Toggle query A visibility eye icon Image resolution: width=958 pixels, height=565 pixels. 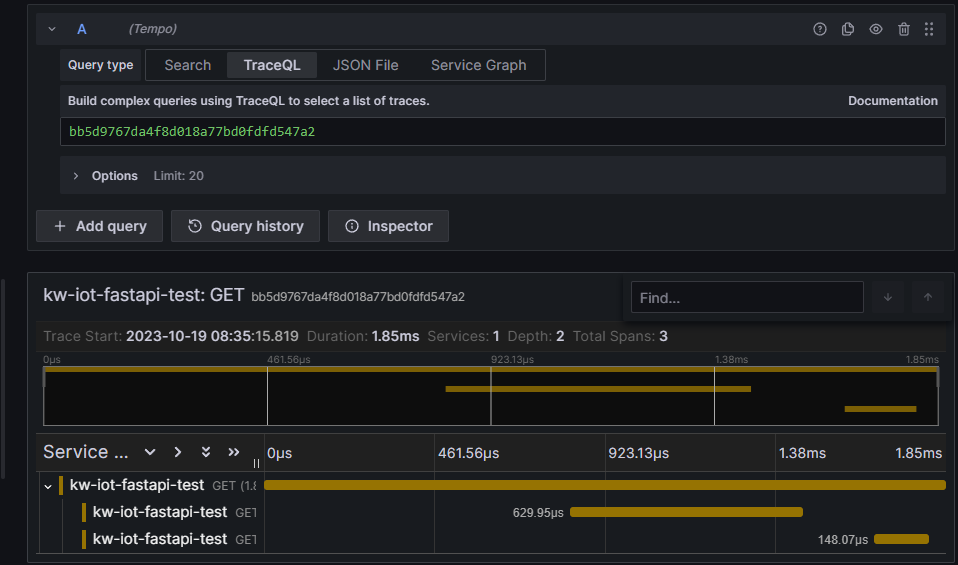[876, 29]
